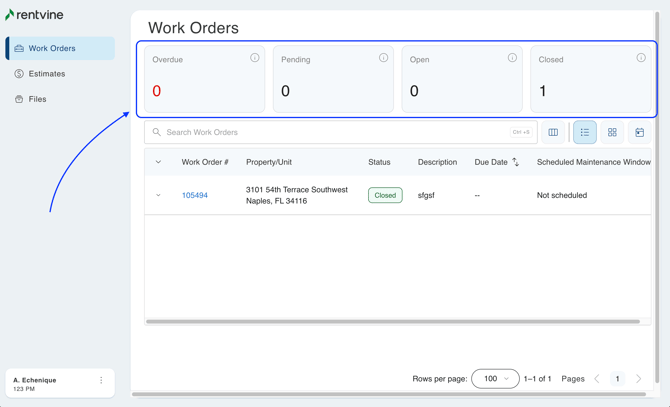Sort by Due Date arrows icon
Image resolution: width=670 pixels, height=407 pixels.
(516, 162)
